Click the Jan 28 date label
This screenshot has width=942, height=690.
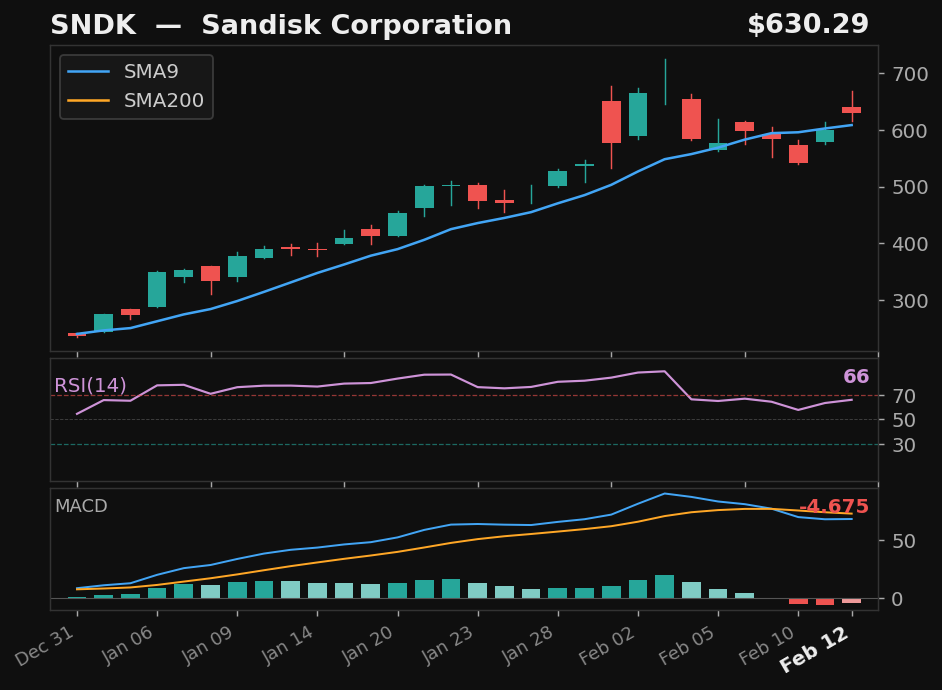(528, 644)
